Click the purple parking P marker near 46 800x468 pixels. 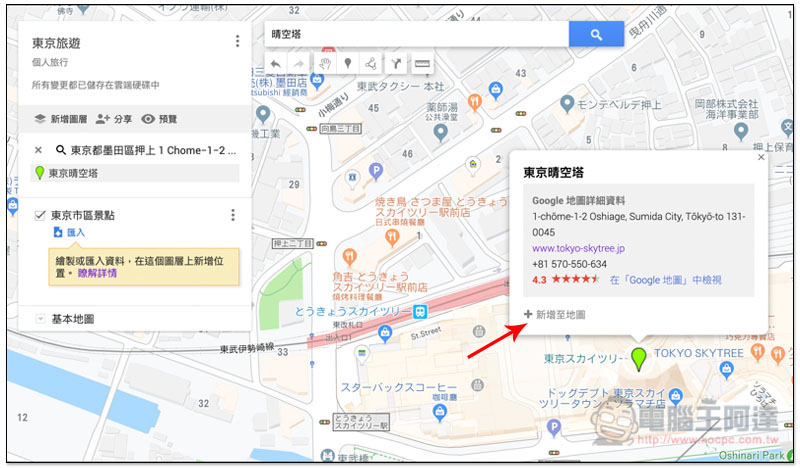tap(376, 171)
